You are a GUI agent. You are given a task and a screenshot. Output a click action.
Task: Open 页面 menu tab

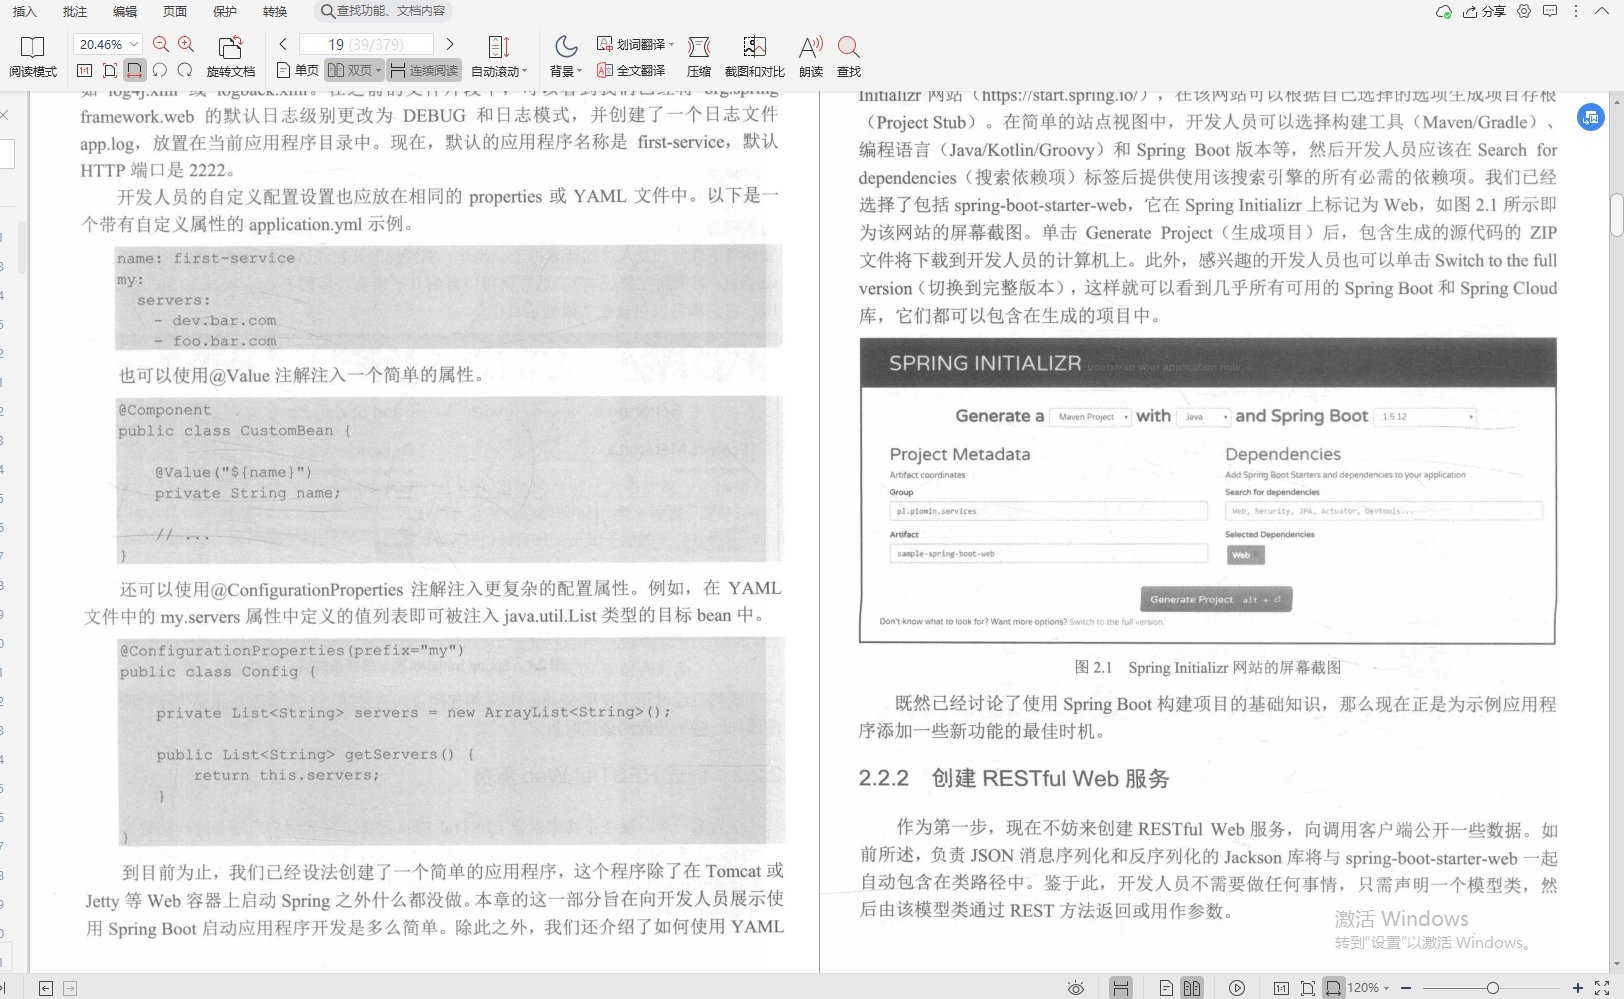174,11
